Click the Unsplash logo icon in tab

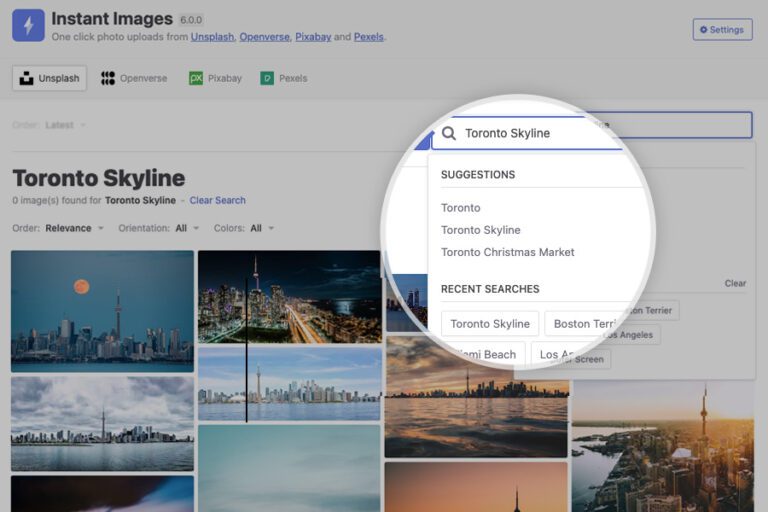(27, 78)
